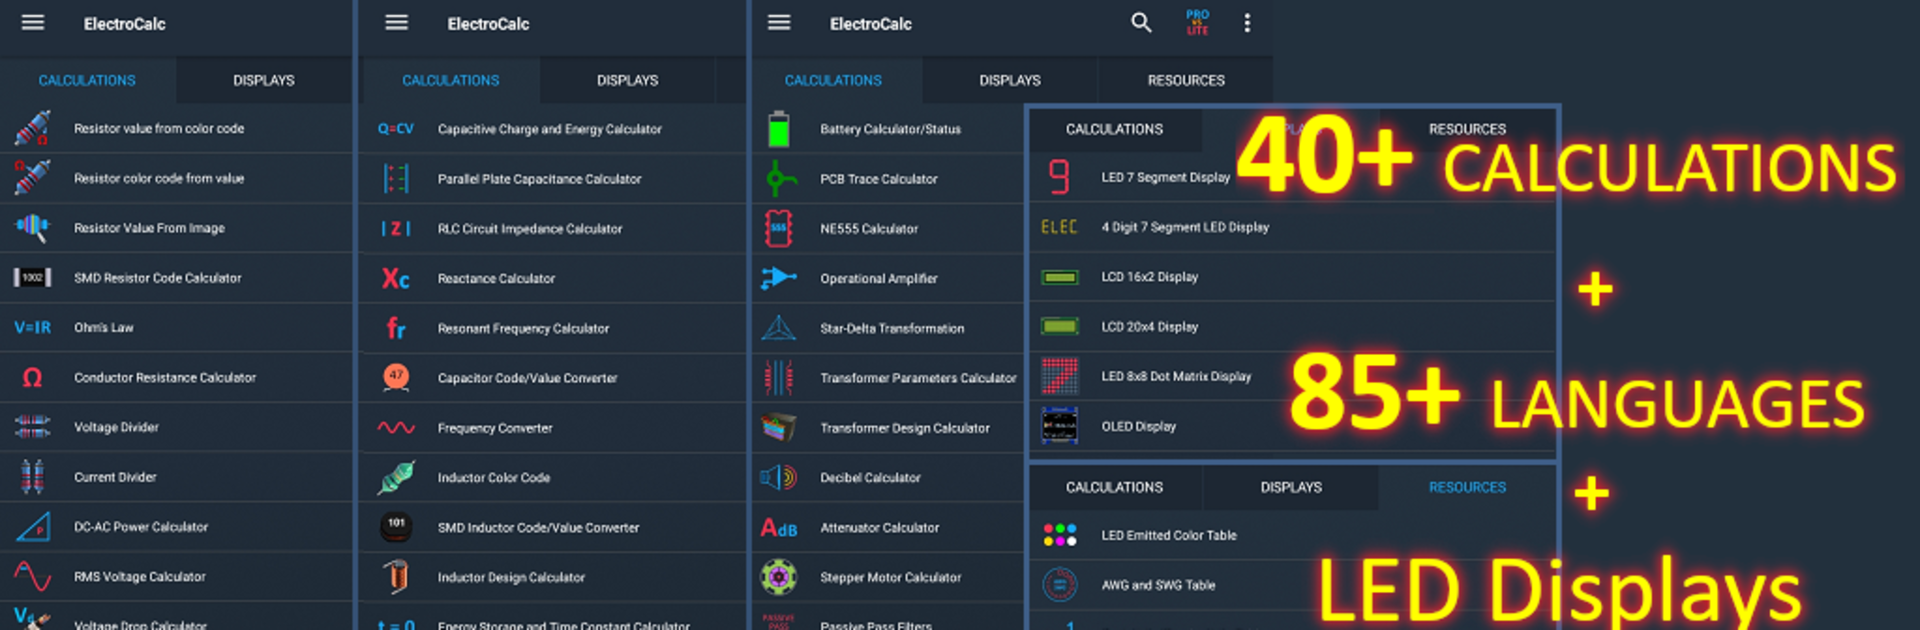The image size is (1920, 630).
Task: Click the Current Divider icon
Action: pos(32,477)
